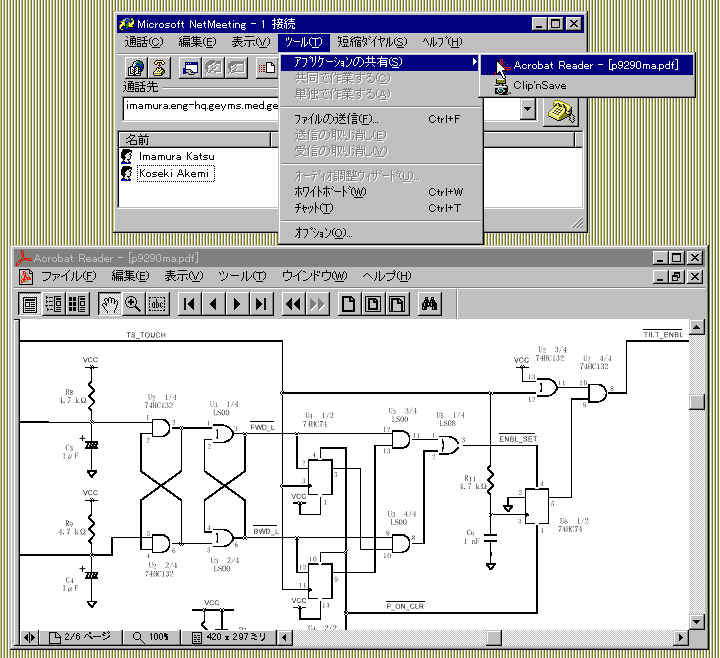The width and height of the screenshot is (720, 658).
Task: Click the horizontal scrollbar left arrow
Action: point(285,637)
